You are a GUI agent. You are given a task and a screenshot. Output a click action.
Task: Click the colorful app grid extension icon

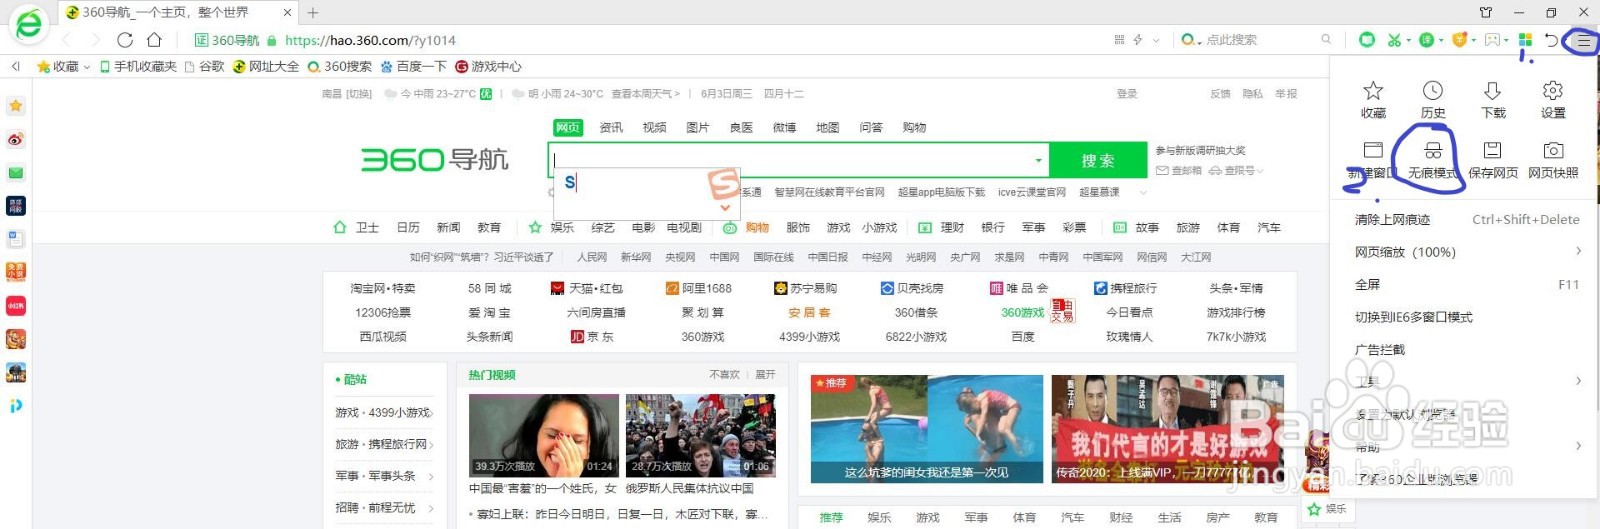(x=1525, y=40)
